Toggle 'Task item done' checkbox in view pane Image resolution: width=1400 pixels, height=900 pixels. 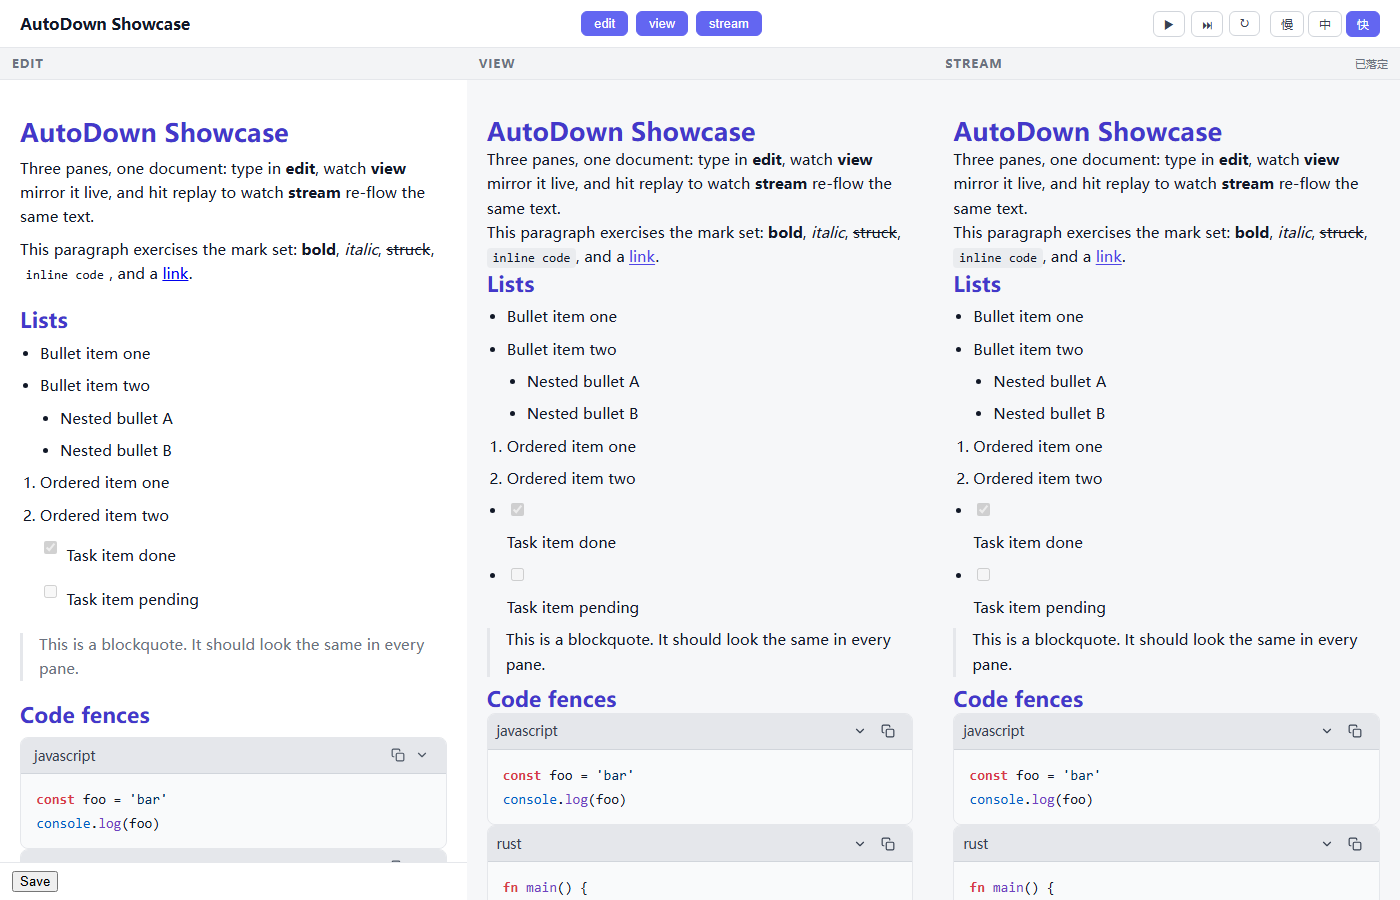pyautogui.click(x=517, y=510)
